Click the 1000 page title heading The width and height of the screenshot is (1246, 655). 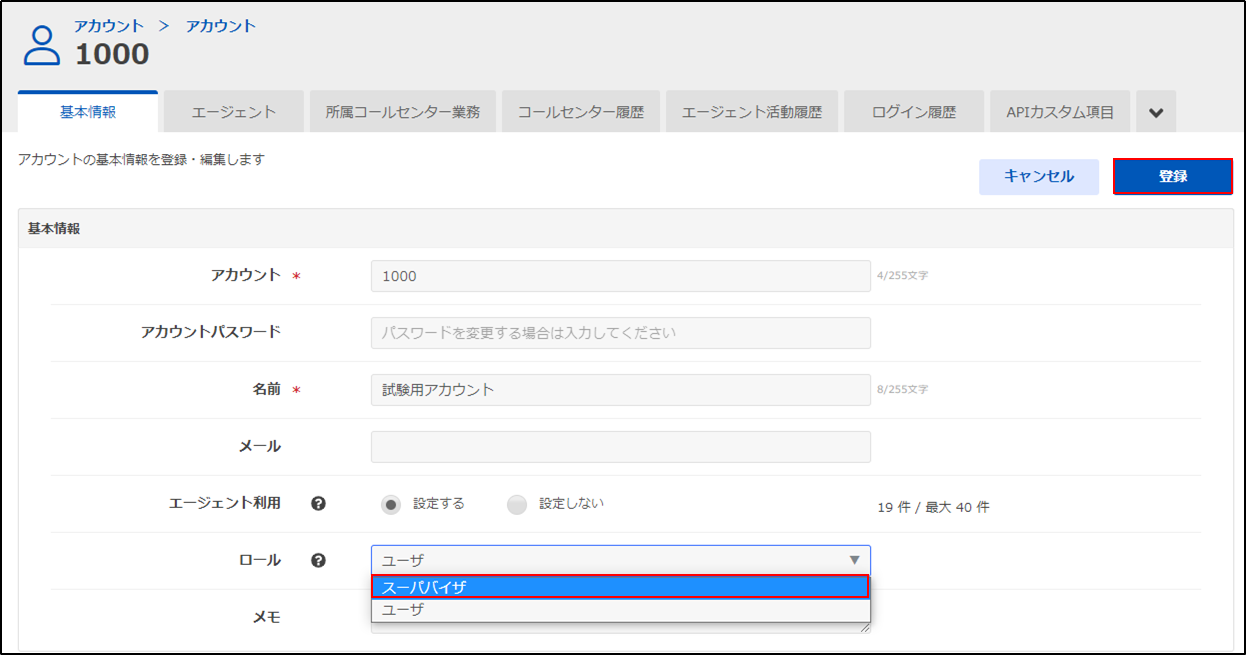[x=112, y=54]
